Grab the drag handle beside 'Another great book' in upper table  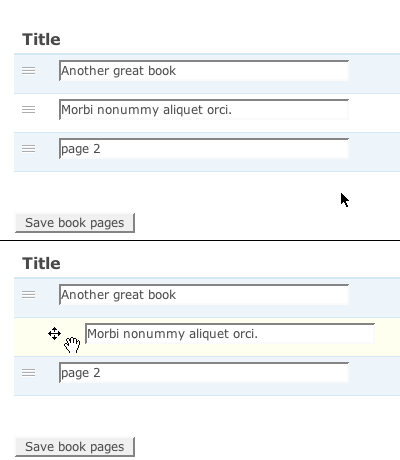tap(28, 70)
